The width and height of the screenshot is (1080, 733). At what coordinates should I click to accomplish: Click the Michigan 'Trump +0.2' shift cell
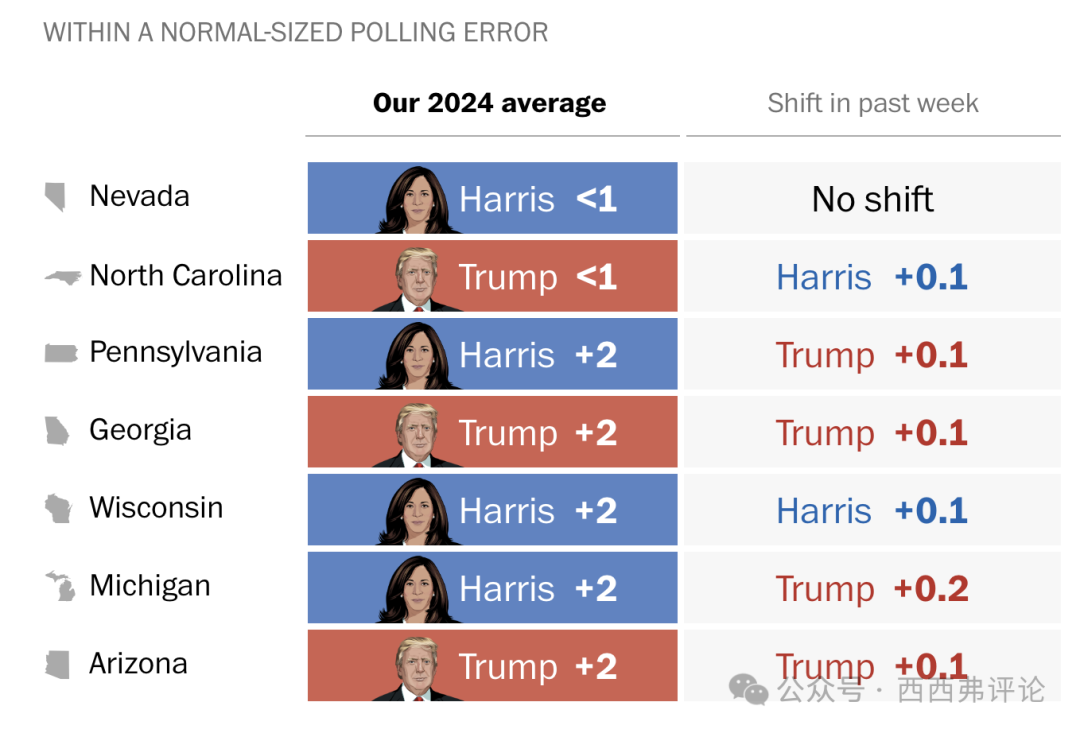[x=872, y=589]
